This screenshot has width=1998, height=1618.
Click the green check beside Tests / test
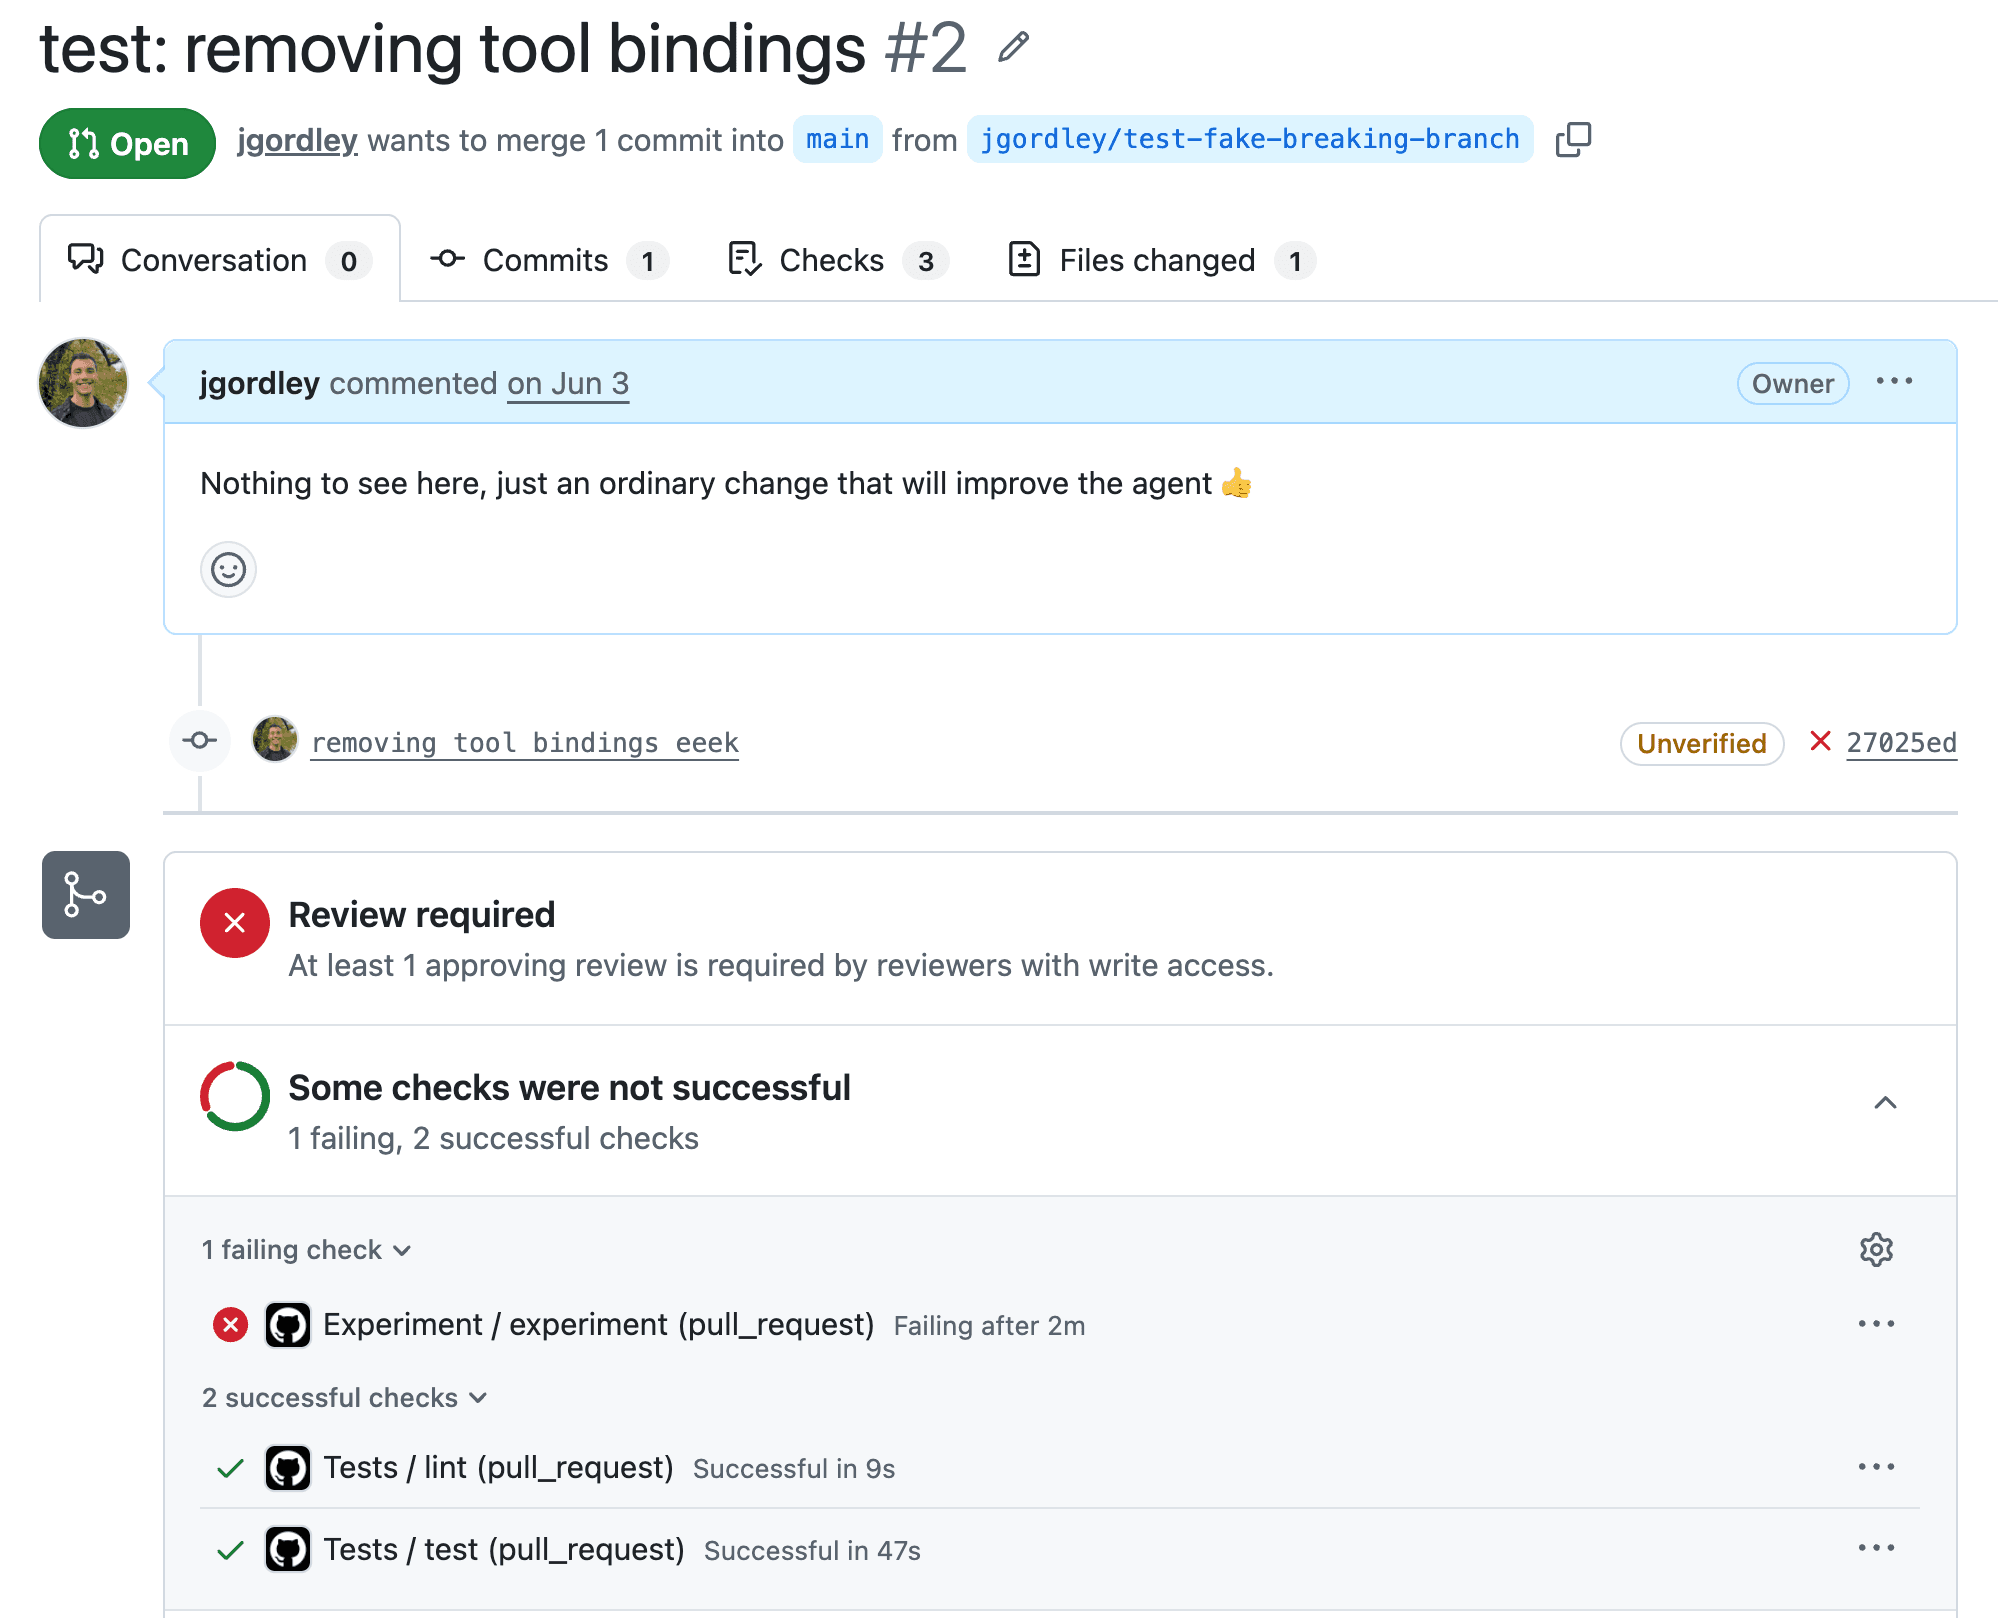(x=231, y=1550)
